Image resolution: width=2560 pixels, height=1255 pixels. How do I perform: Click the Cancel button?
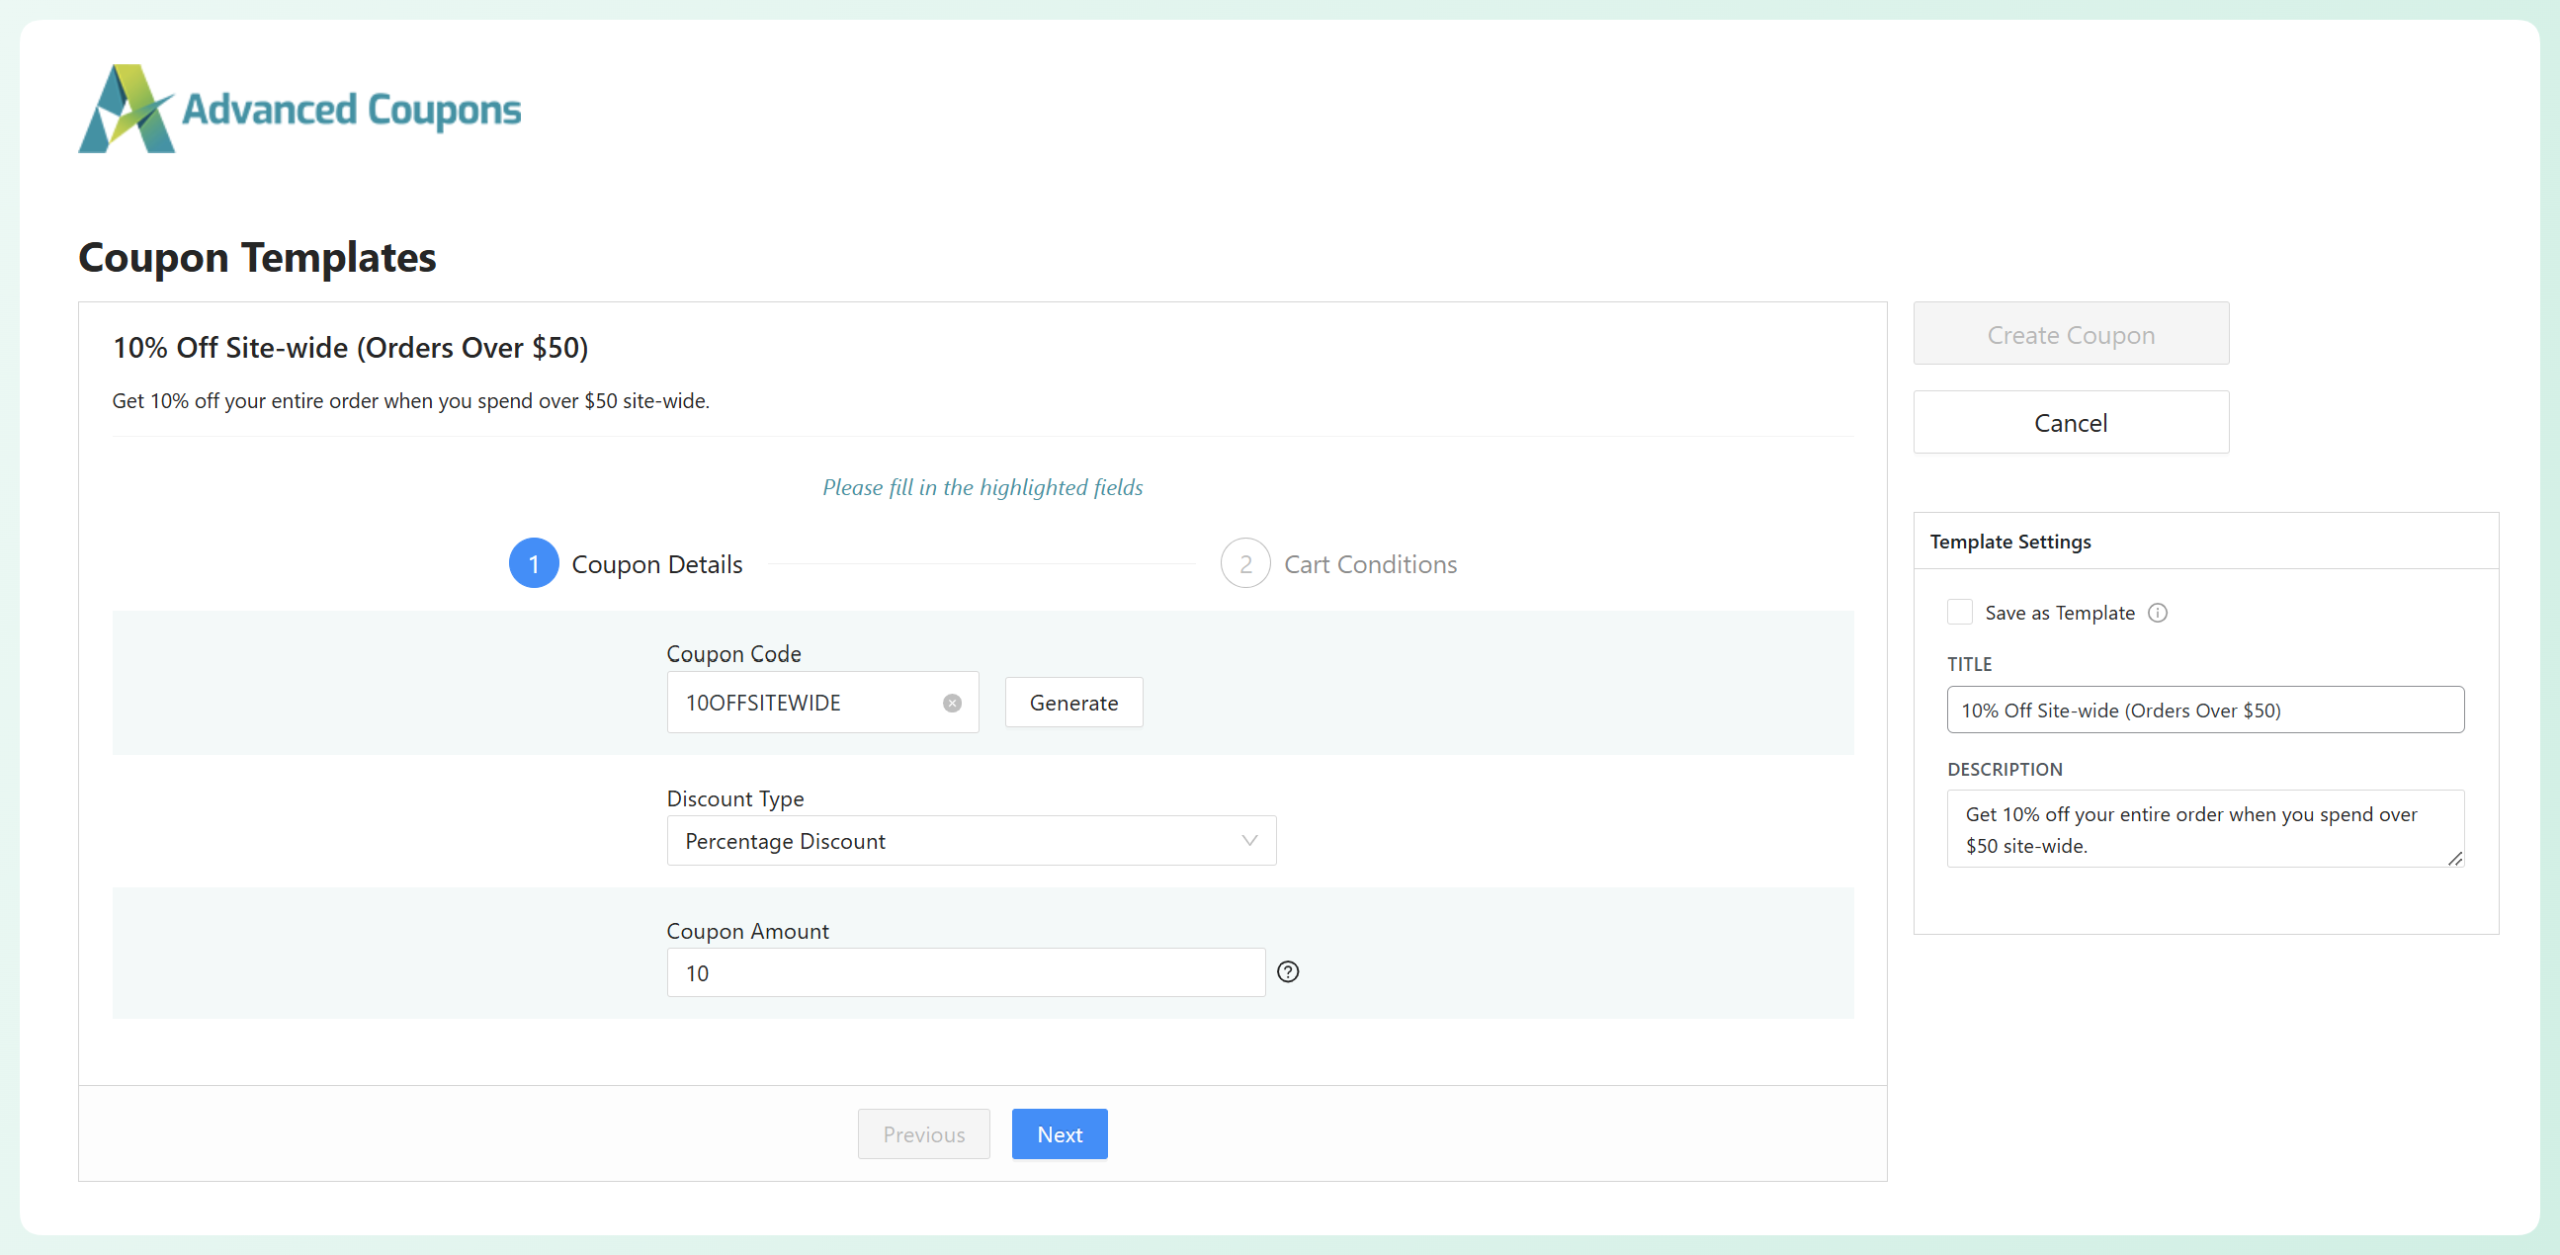2070,423
